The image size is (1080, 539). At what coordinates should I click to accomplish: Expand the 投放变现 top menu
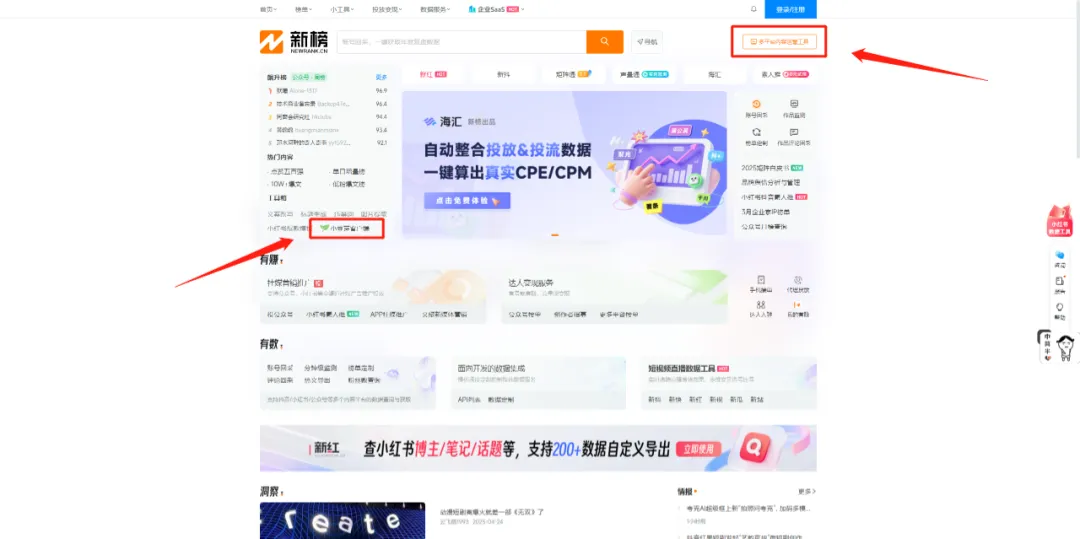[386, 10]
